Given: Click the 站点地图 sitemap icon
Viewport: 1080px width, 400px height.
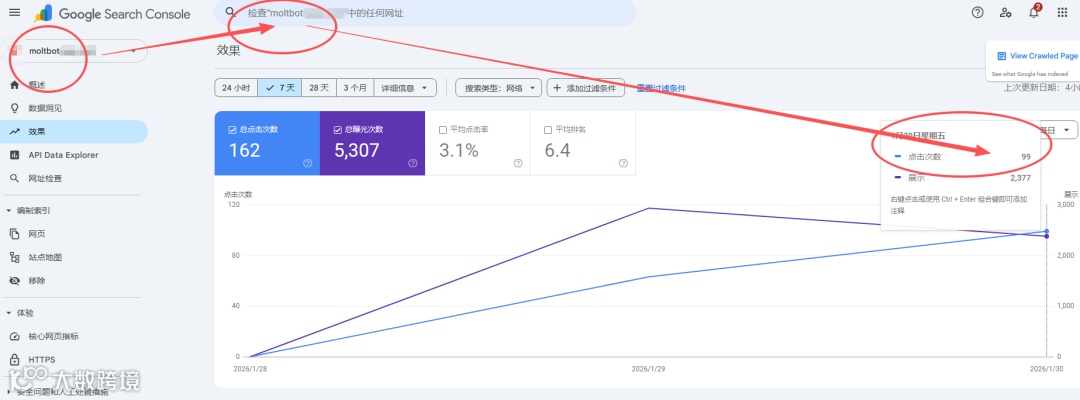Looking at the screenshot, I should tap(14, 257).
